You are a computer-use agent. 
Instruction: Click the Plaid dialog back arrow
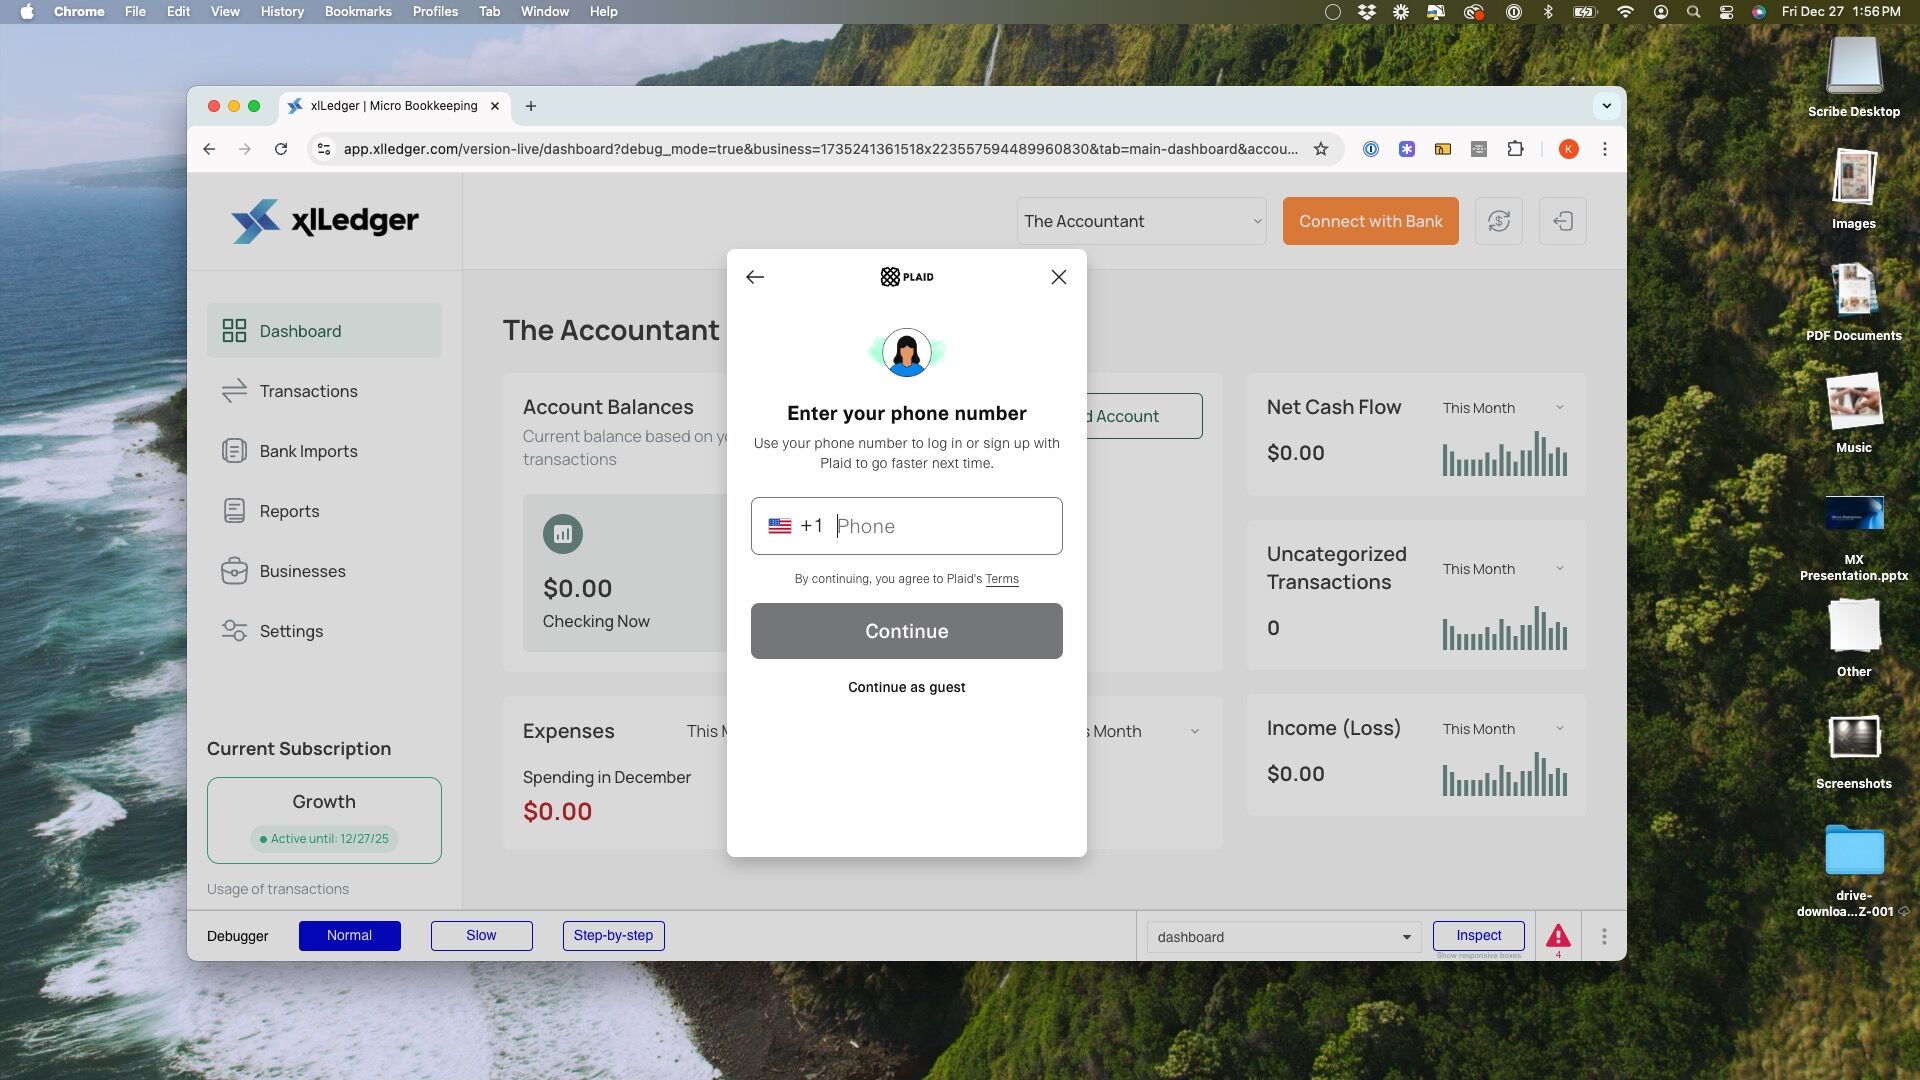[x=755, y=277]
